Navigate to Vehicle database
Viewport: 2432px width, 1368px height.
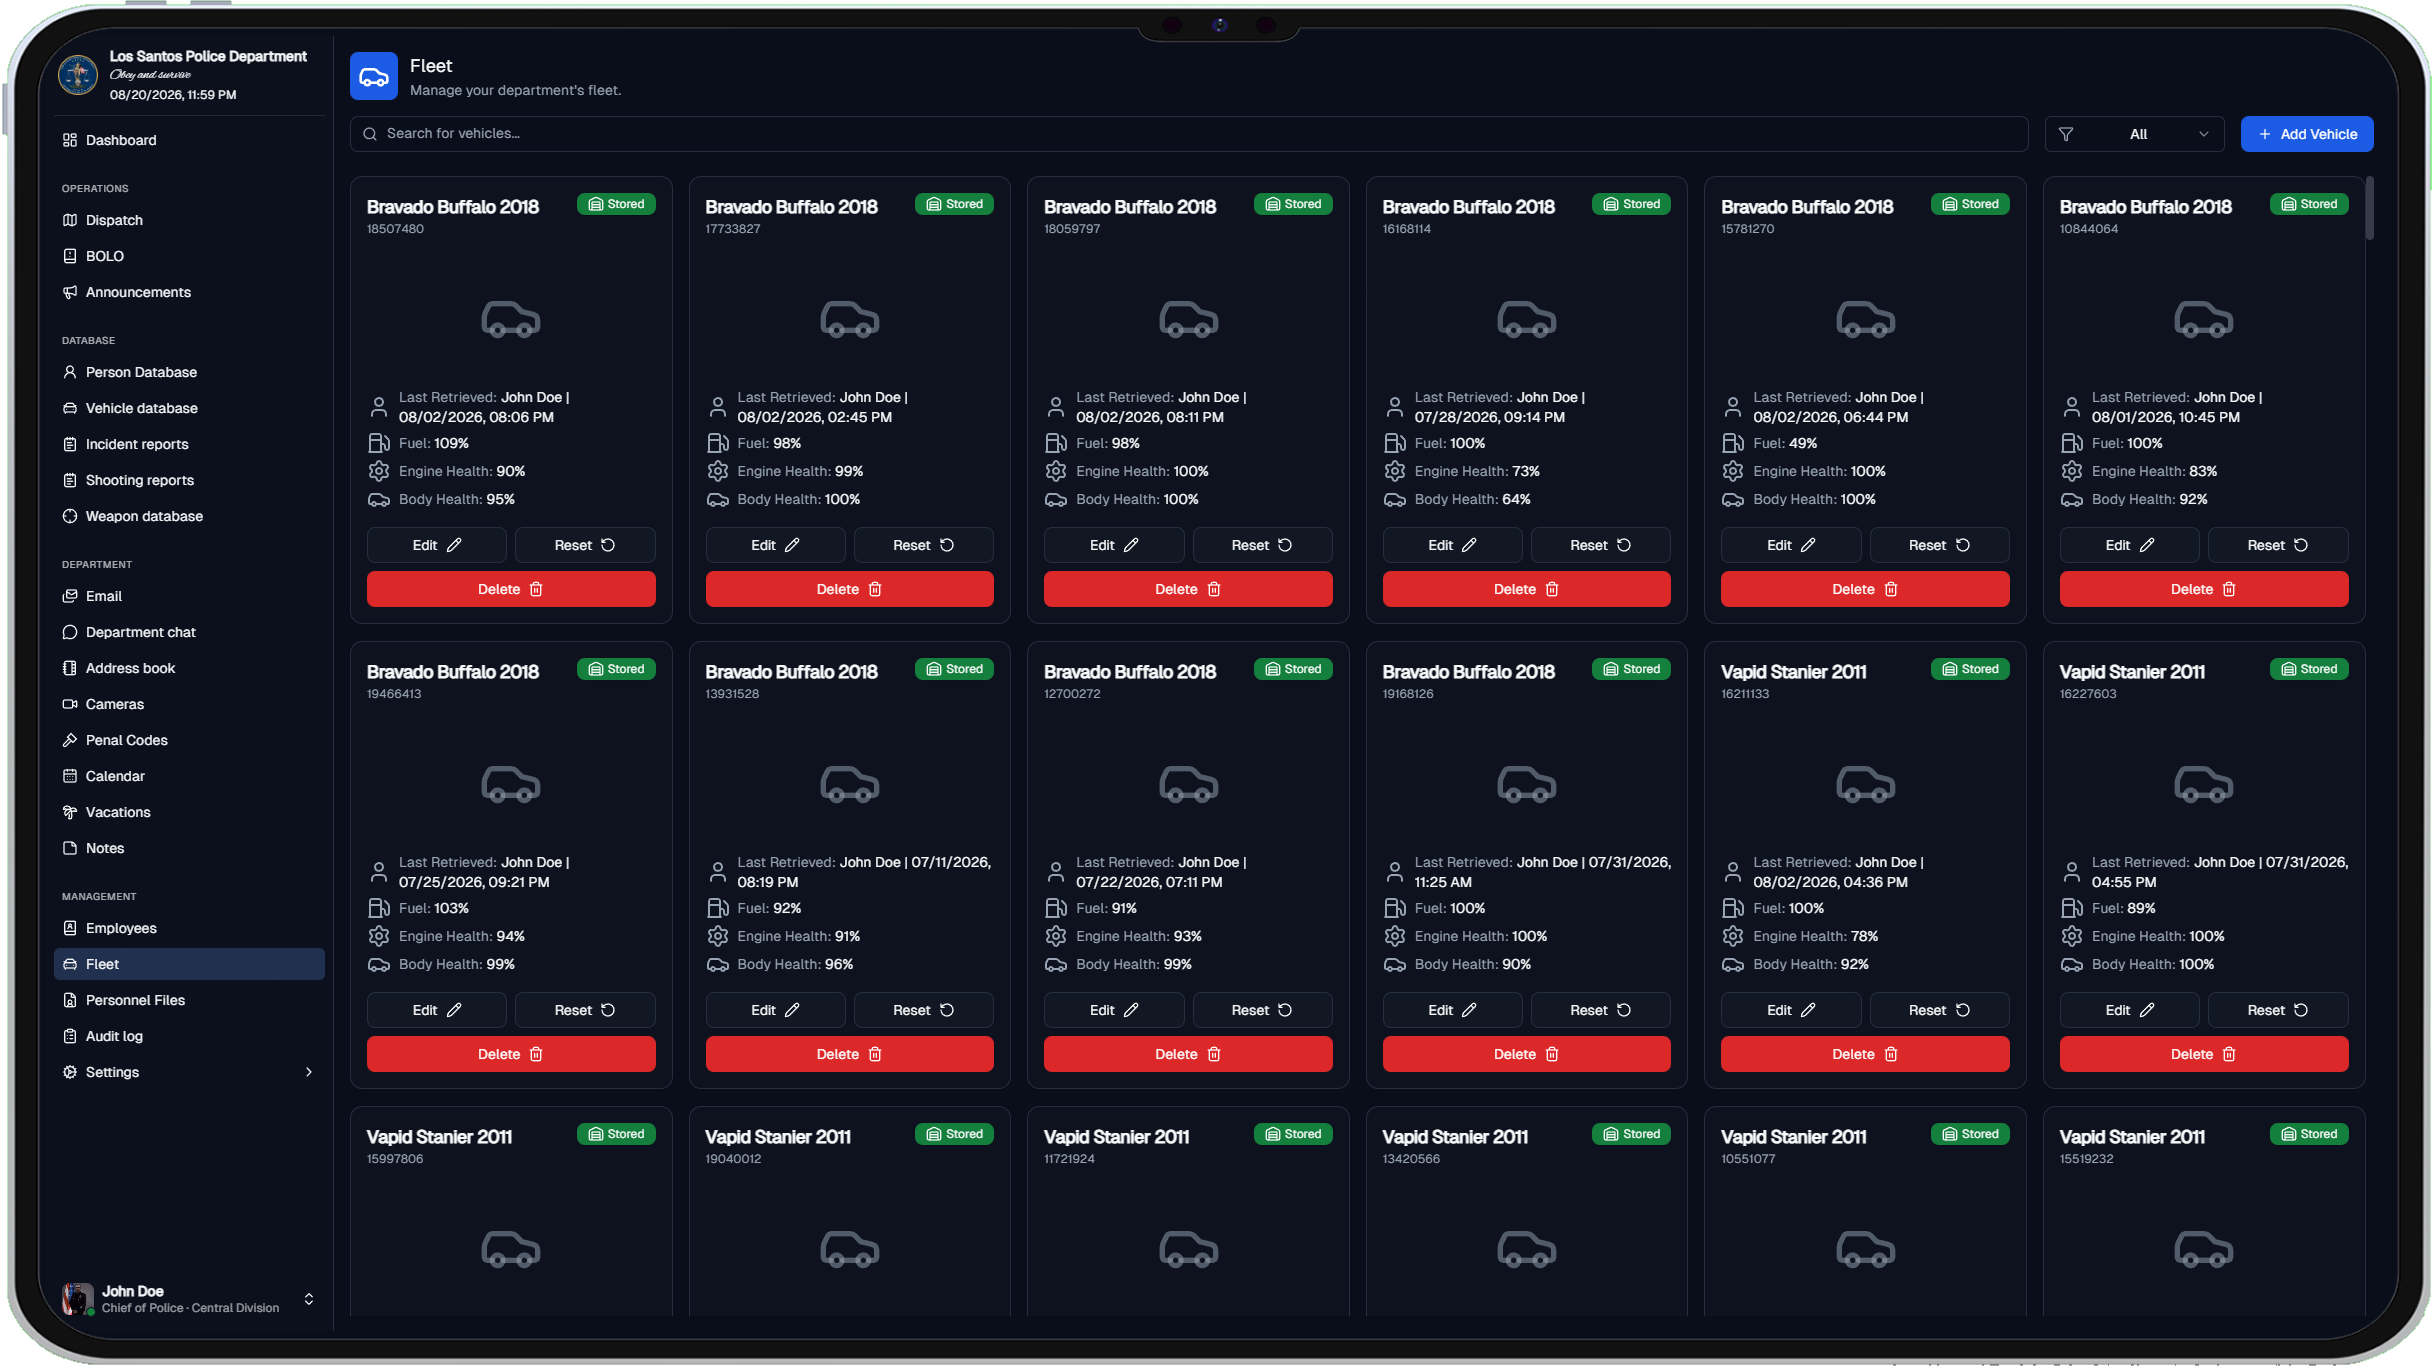click(189, 408)
